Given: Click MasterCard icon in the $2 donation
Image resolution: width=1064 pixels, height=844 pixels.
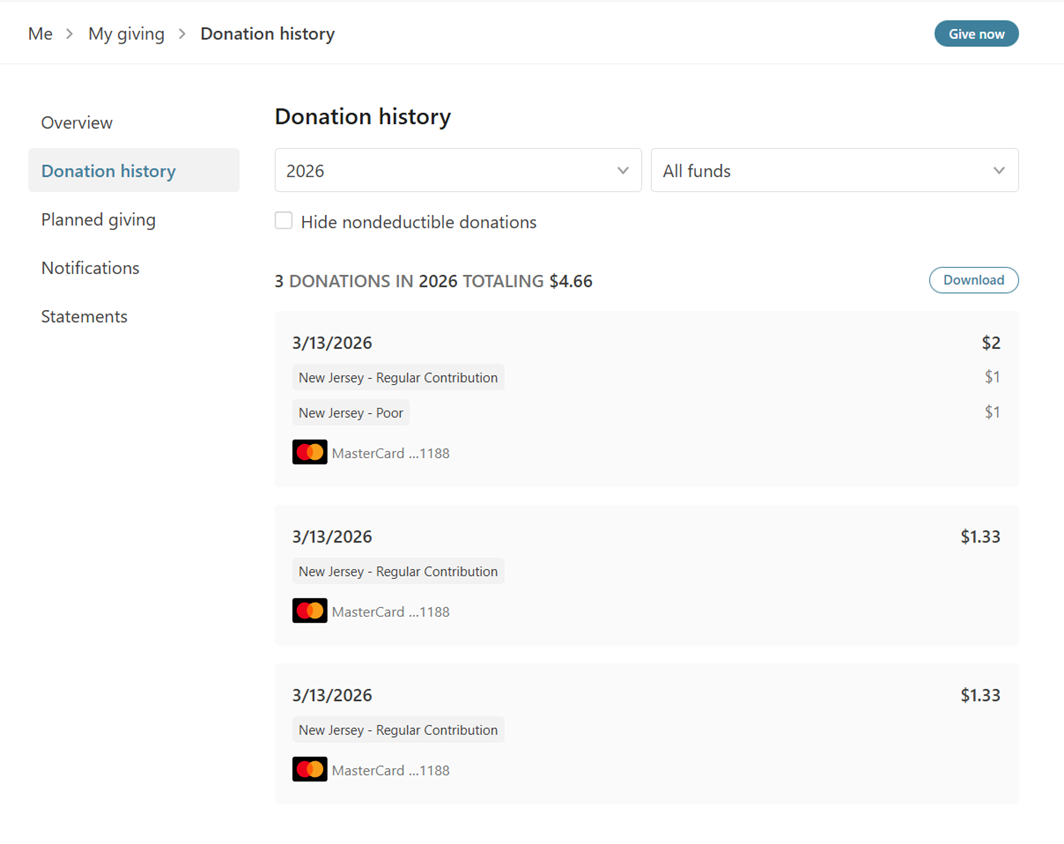Looking at the screenshot, I should pyautogui.click(x=309, y=452).
